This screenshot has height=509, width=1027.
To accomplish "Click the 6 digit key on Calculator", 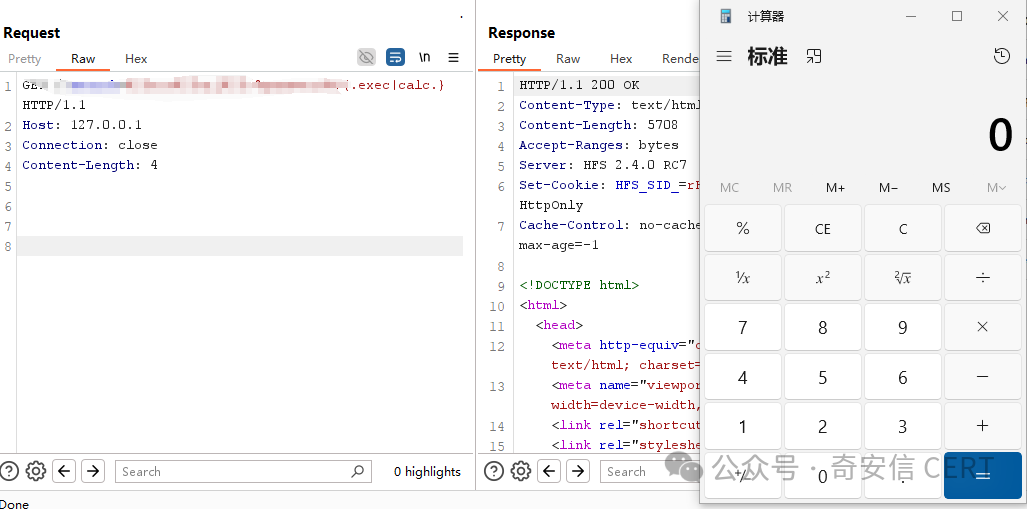I will point(903,377).
